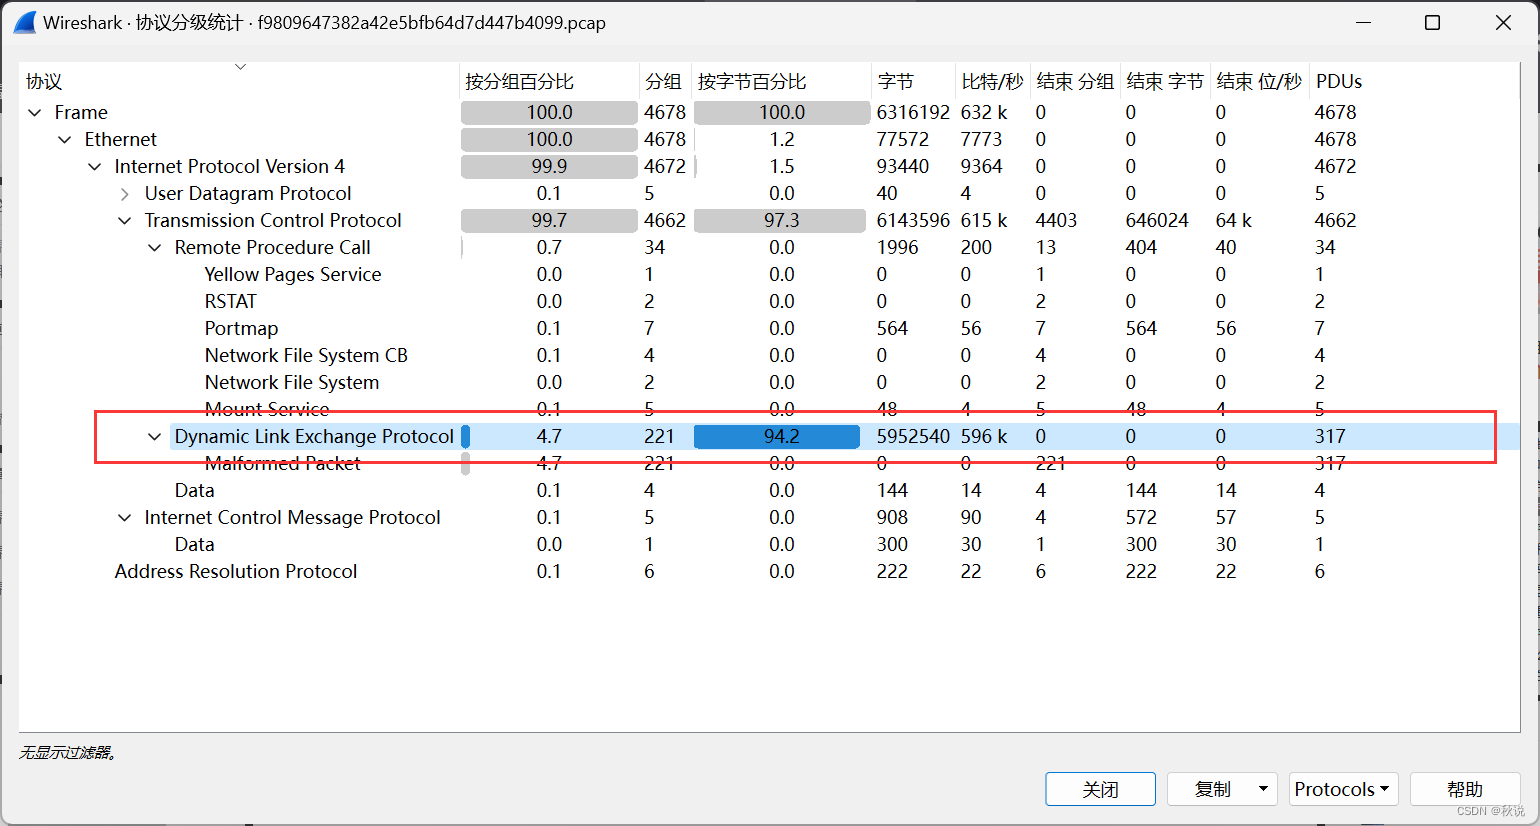Collapse the Frame tree node
The image size is (1540, 826).
(35, 113)
